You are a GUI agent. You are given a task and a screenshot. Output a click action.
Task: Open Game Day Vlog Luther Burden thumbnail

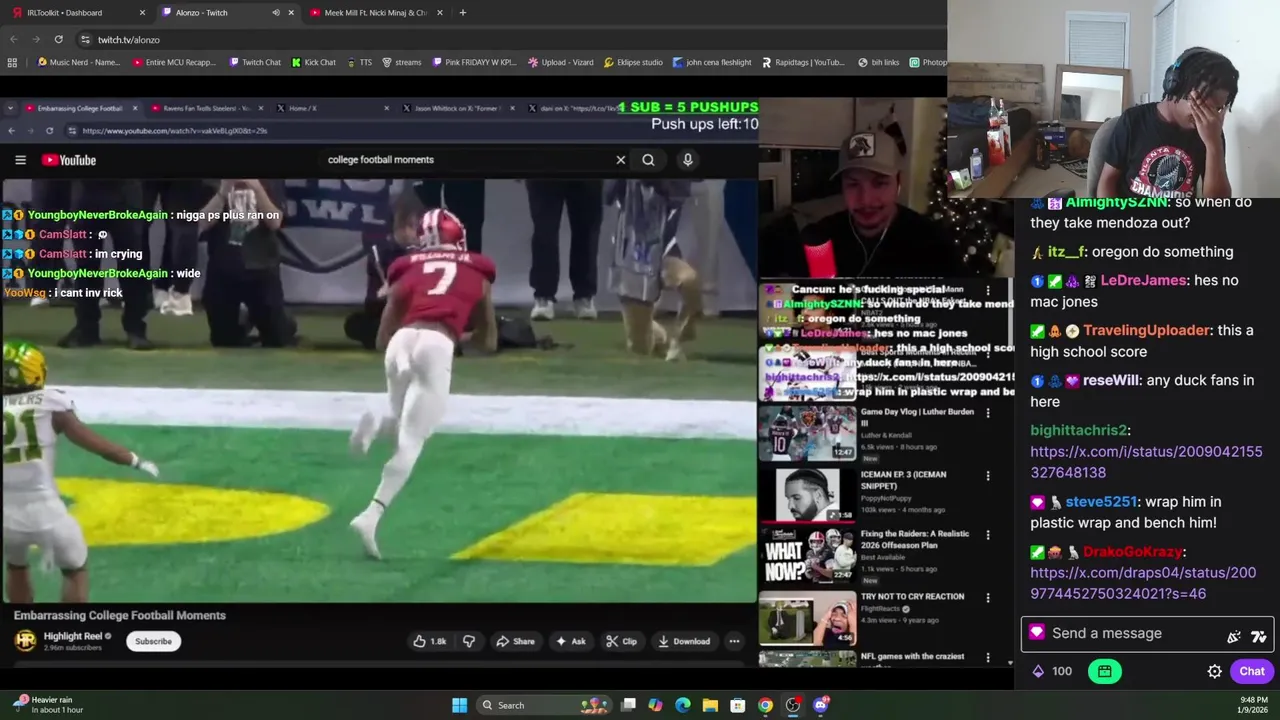click(807, 432)
